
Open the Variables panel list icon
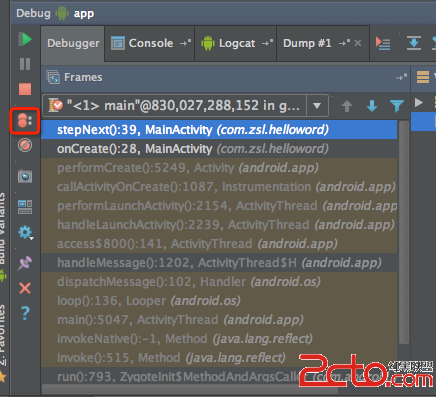click(423, 77)
